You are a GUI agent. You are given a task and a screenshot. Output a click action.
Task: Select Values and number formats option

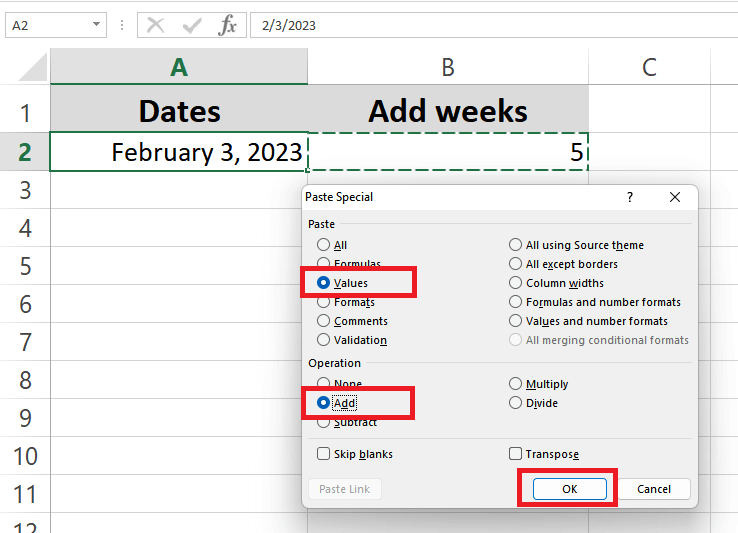(516, 321)
